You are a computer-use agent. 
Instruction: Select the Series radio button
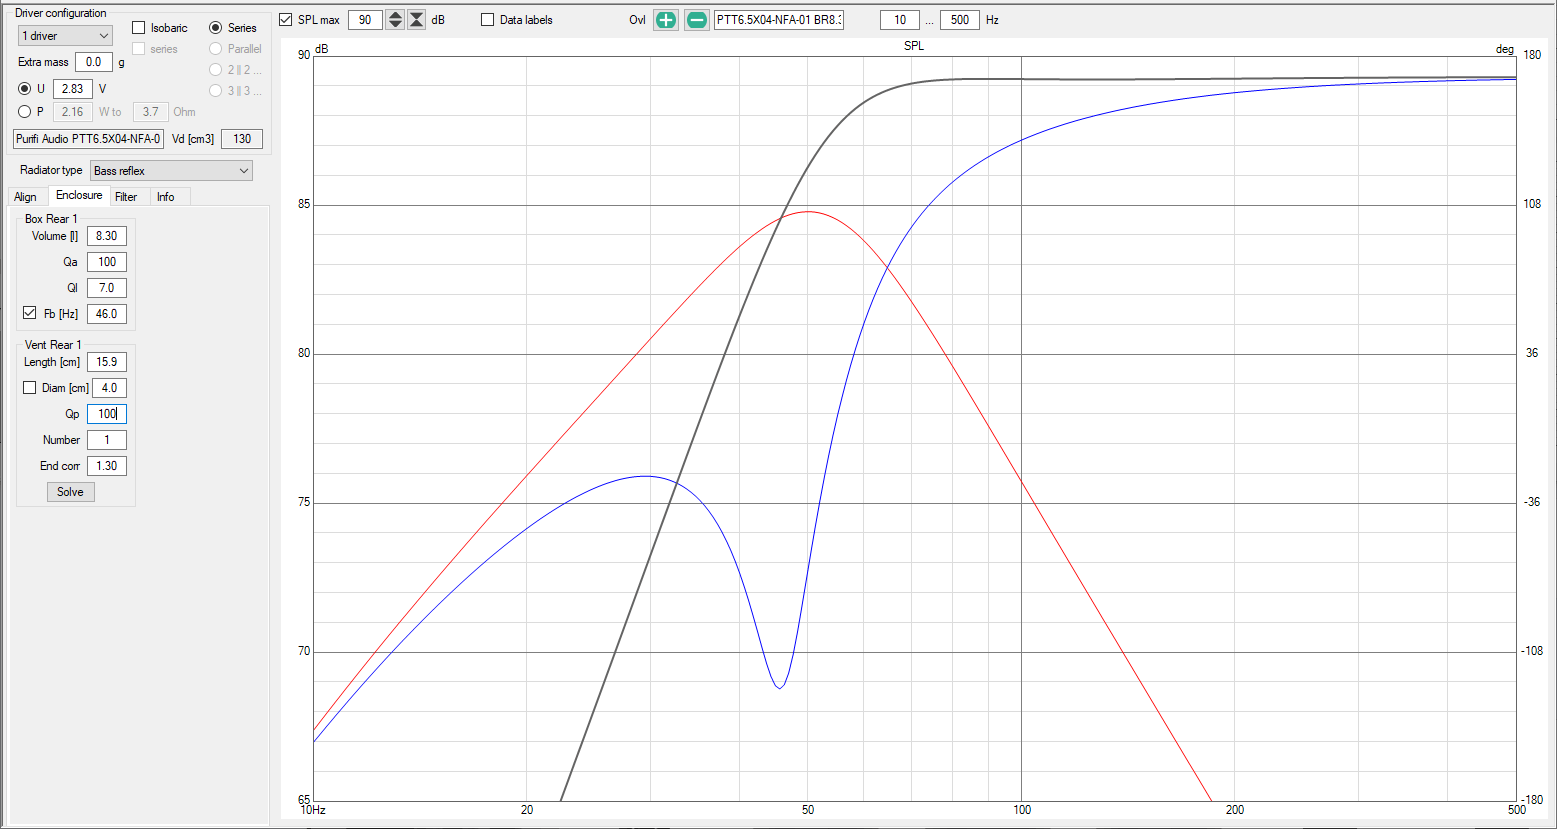pyautogui.click(x=215, y=28)
